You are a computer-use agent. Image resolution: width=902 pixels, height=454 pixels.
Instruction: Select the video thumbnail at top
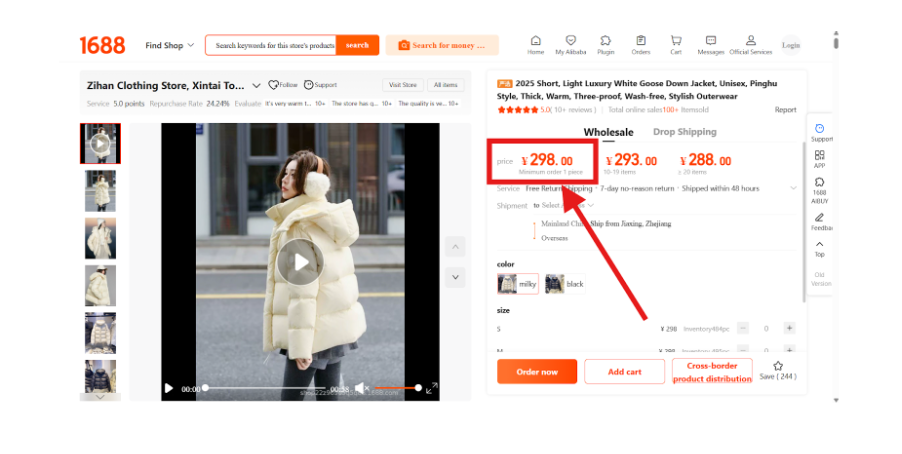pyautogui.click(x=100, y=143)
